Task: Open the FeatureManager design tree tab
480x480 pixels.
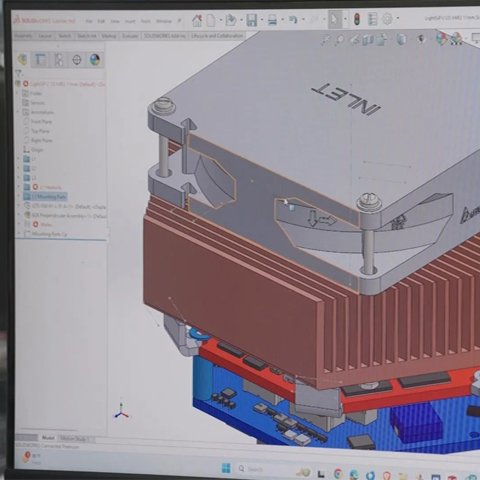Action: (x=23, y=60)
